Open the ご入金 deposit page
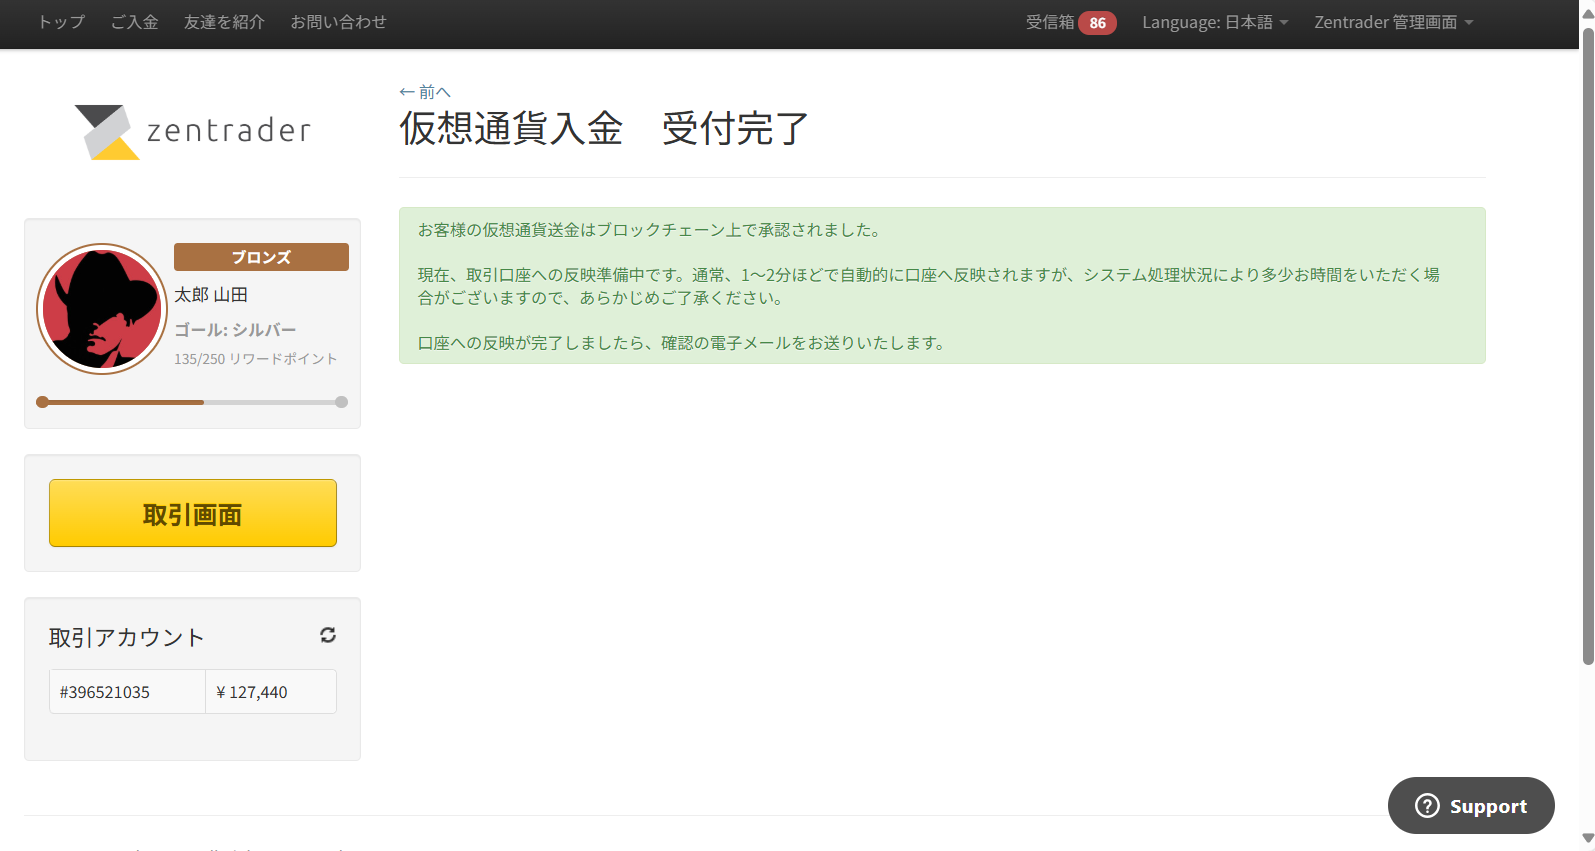This screenshot has height=851, width=1595. pyautogui.click(x=135, y=22)
